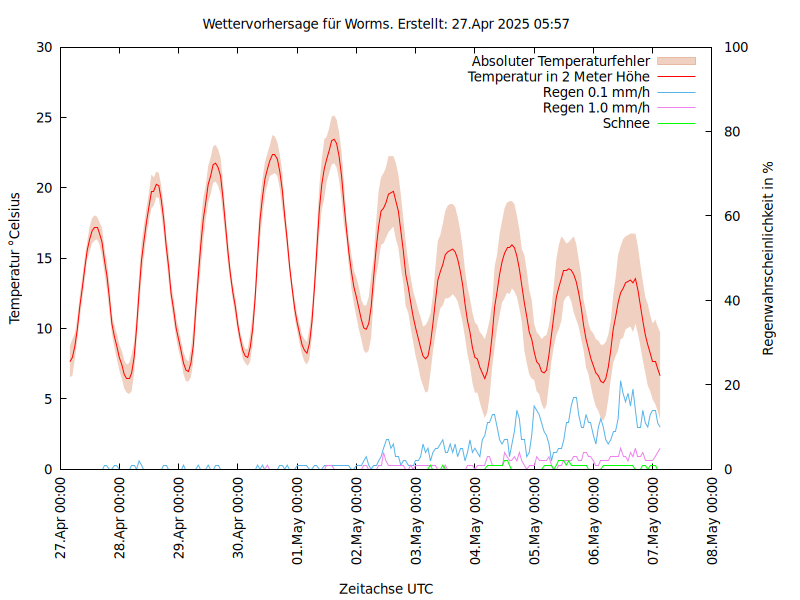Select the '04.May 00:00' axis date label
Screen dimensions: 800x600
(x=476, y=520)
